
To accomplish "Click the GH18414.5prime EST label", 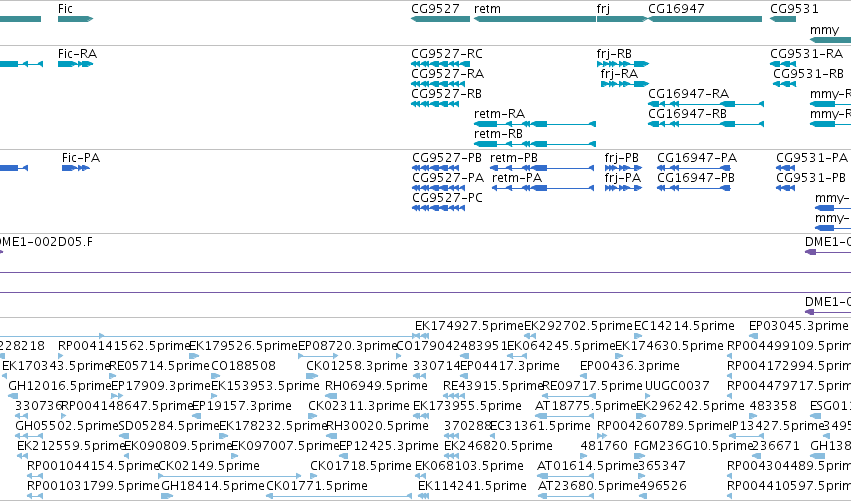I will [x=213, y=486].
